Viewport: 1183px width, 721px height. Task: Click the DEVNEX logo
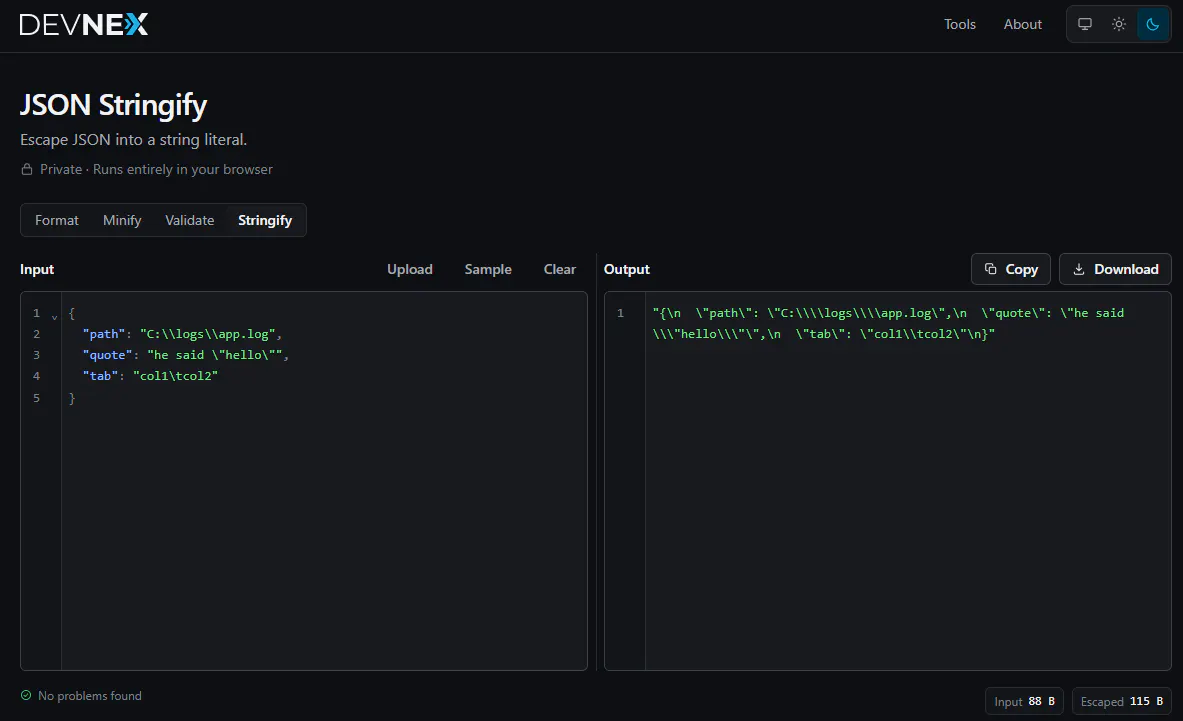(x=84, y=25)
